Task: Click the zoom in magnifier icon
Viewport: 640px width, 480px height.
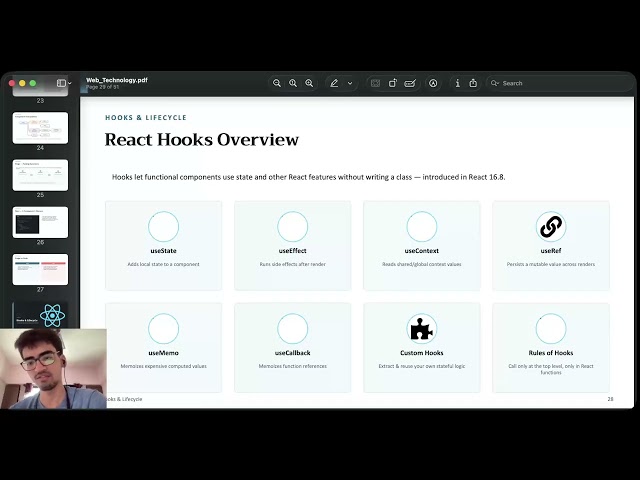Action: pyautogui.click(x=309, y=83)
